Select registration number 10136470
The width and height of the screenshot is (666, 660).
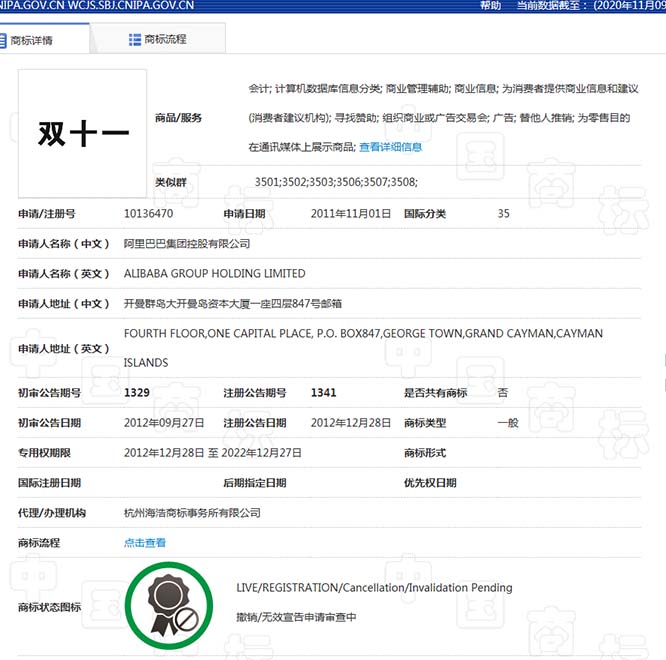click(x=148, y=213)
